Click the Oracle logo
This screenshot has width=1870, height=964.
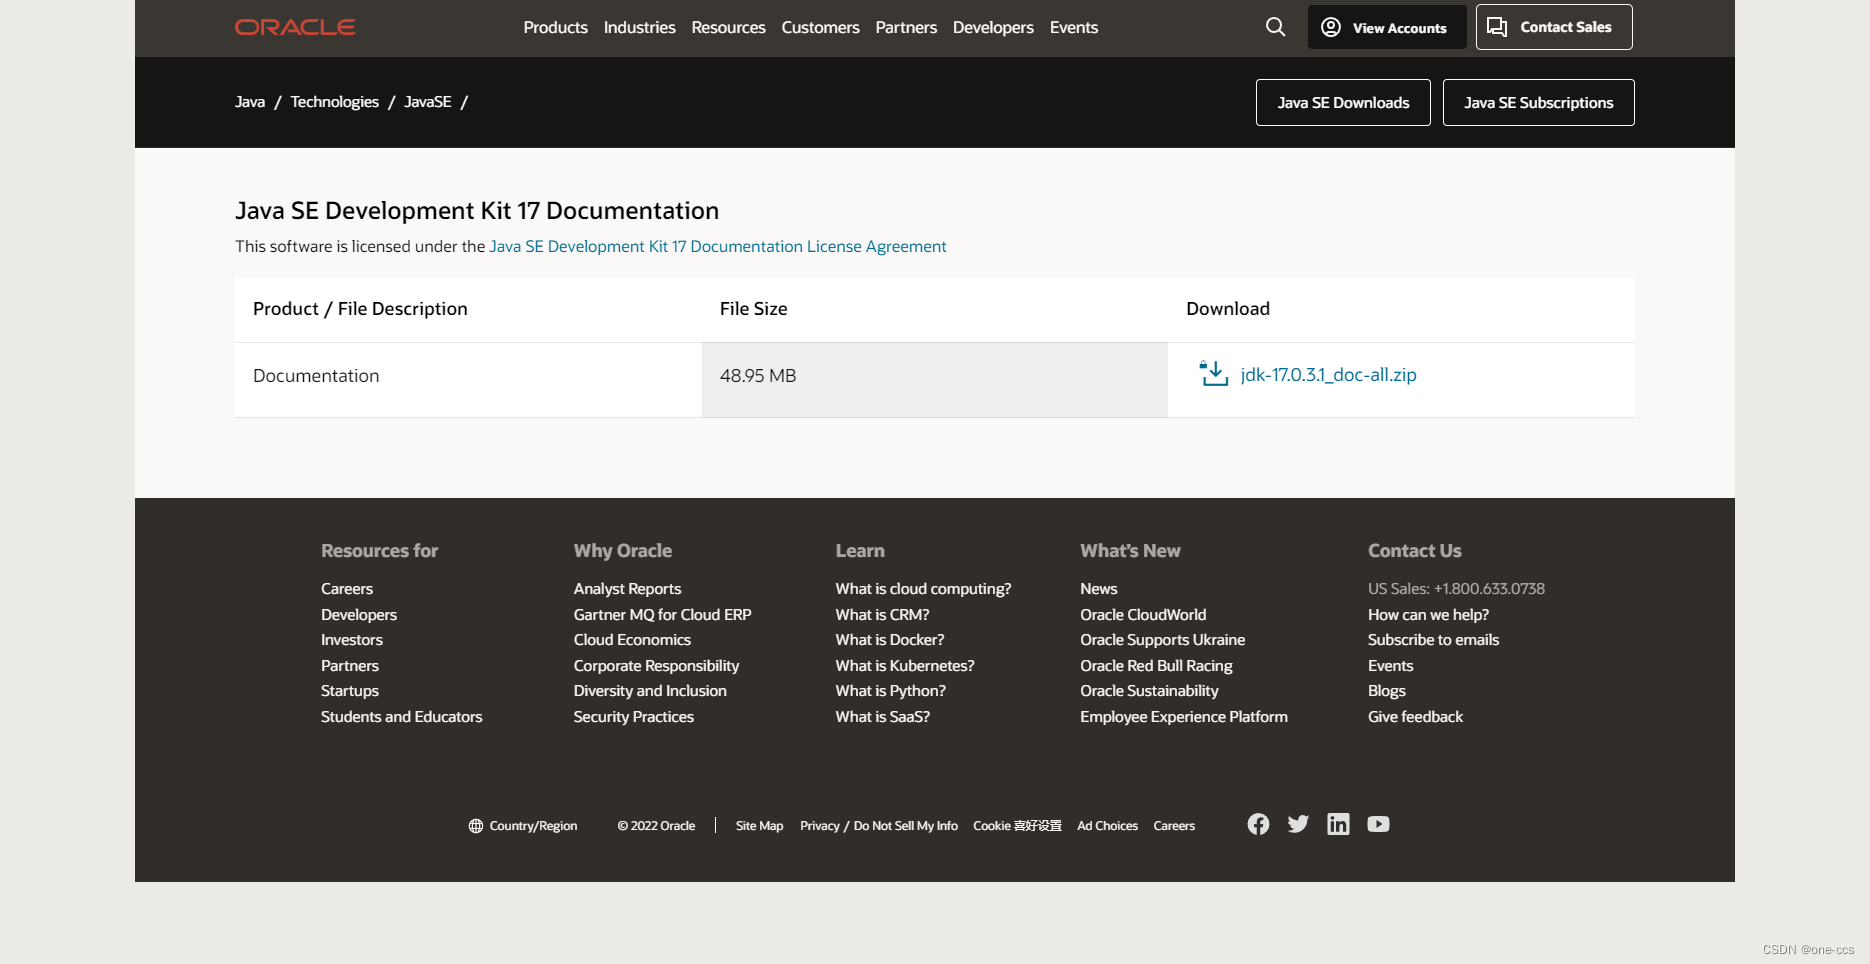(295, 27)
